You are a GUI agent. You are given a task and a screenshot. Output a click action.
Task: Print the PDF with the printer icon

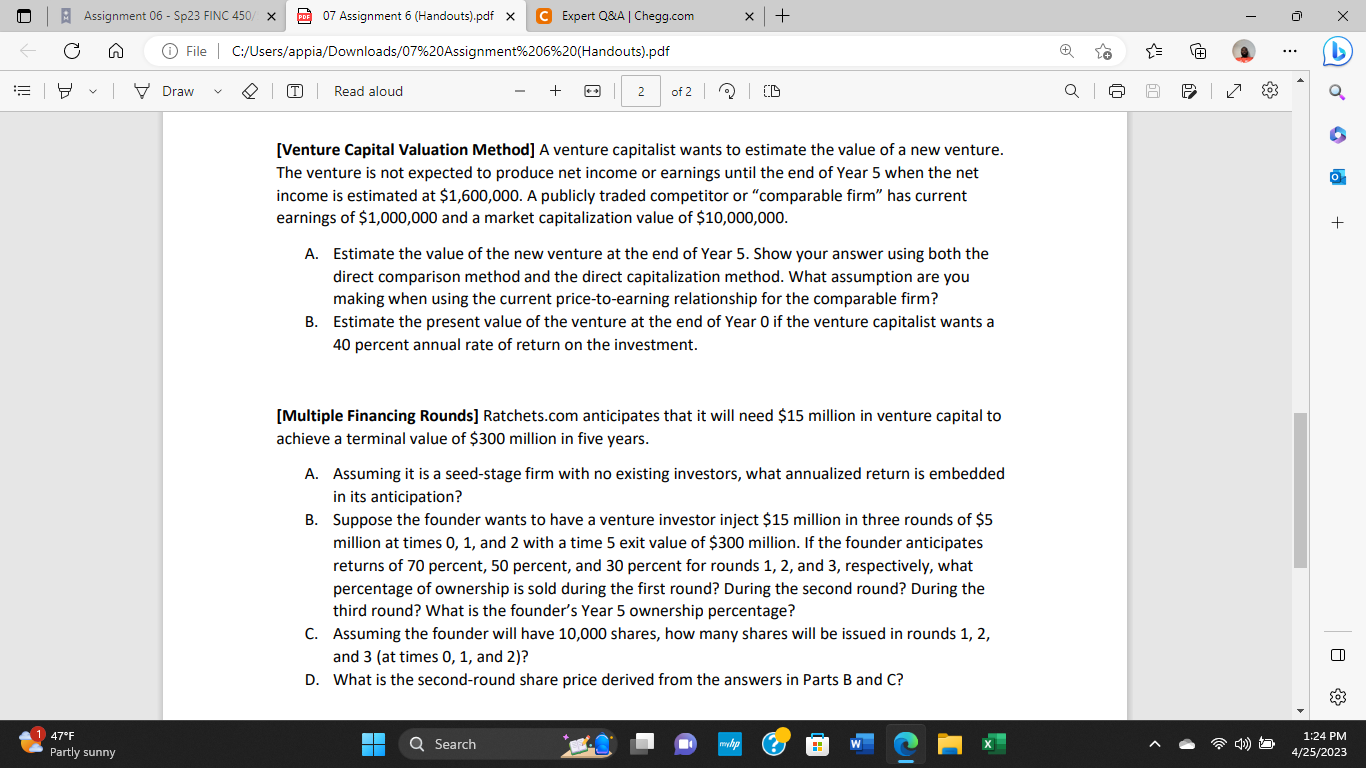(x=1117, y=90)
